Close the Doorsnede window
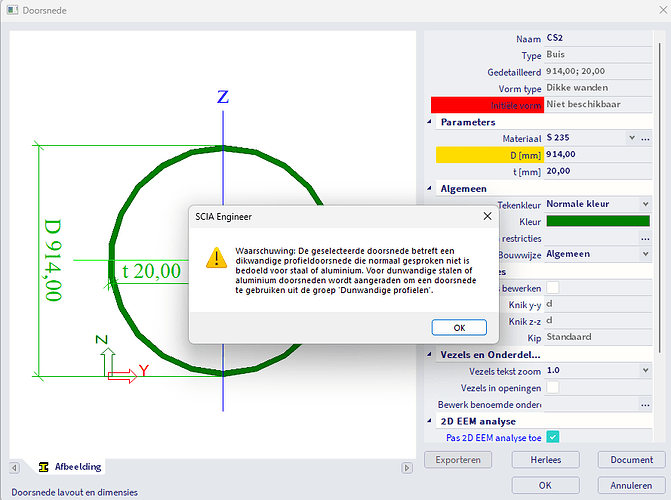The height and width of the screenshot is (500, 671). (x=663, y=10)
